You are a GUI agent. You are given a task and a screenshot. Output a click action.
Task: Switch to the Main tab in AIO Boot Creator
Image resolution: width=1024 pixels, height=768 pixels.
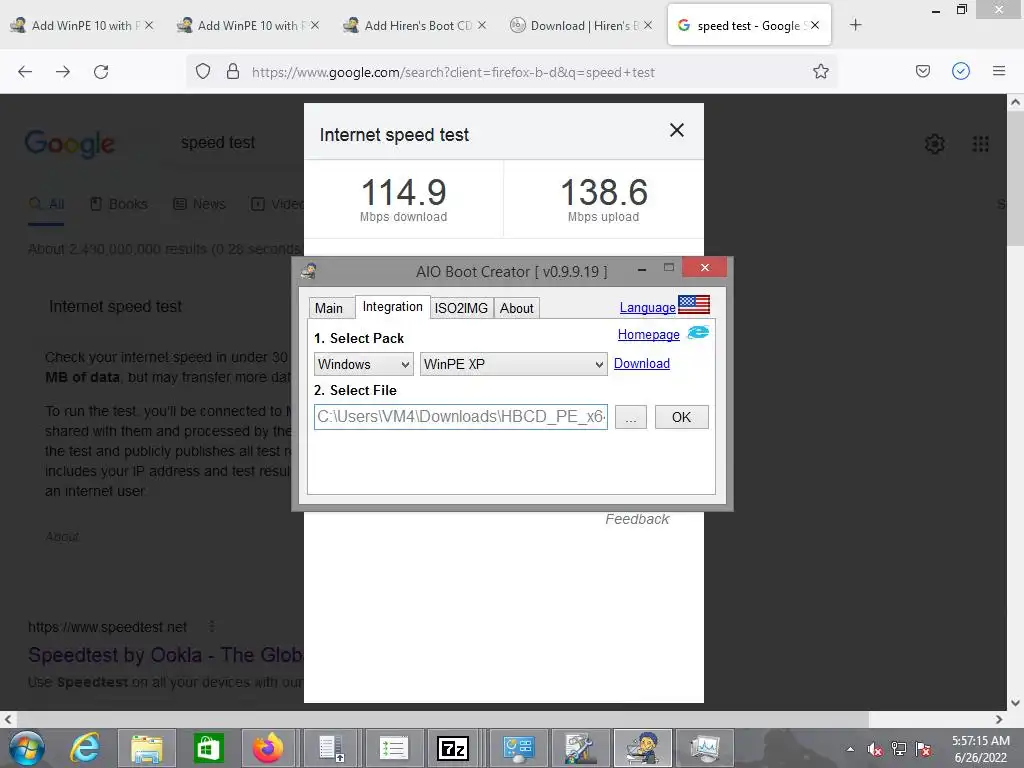point(328,308)
